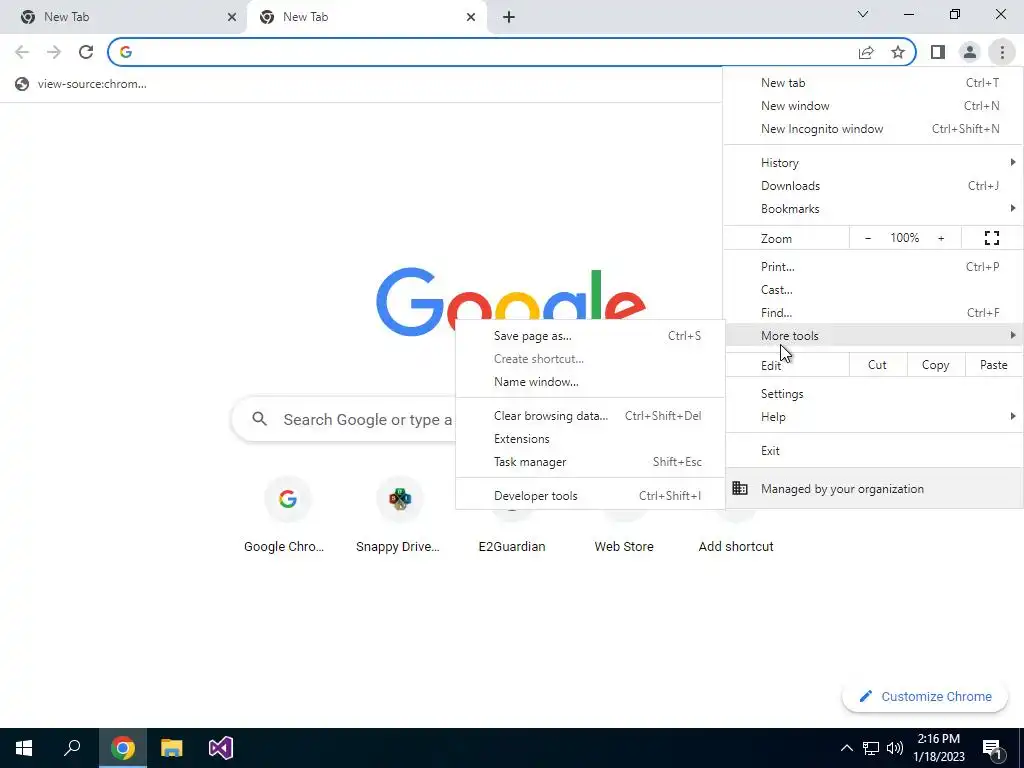The width and height of the screenshot is (1024, 768).
Task: Click the view-source bookmark in bookmarks bar
Action: coord(81,84)
